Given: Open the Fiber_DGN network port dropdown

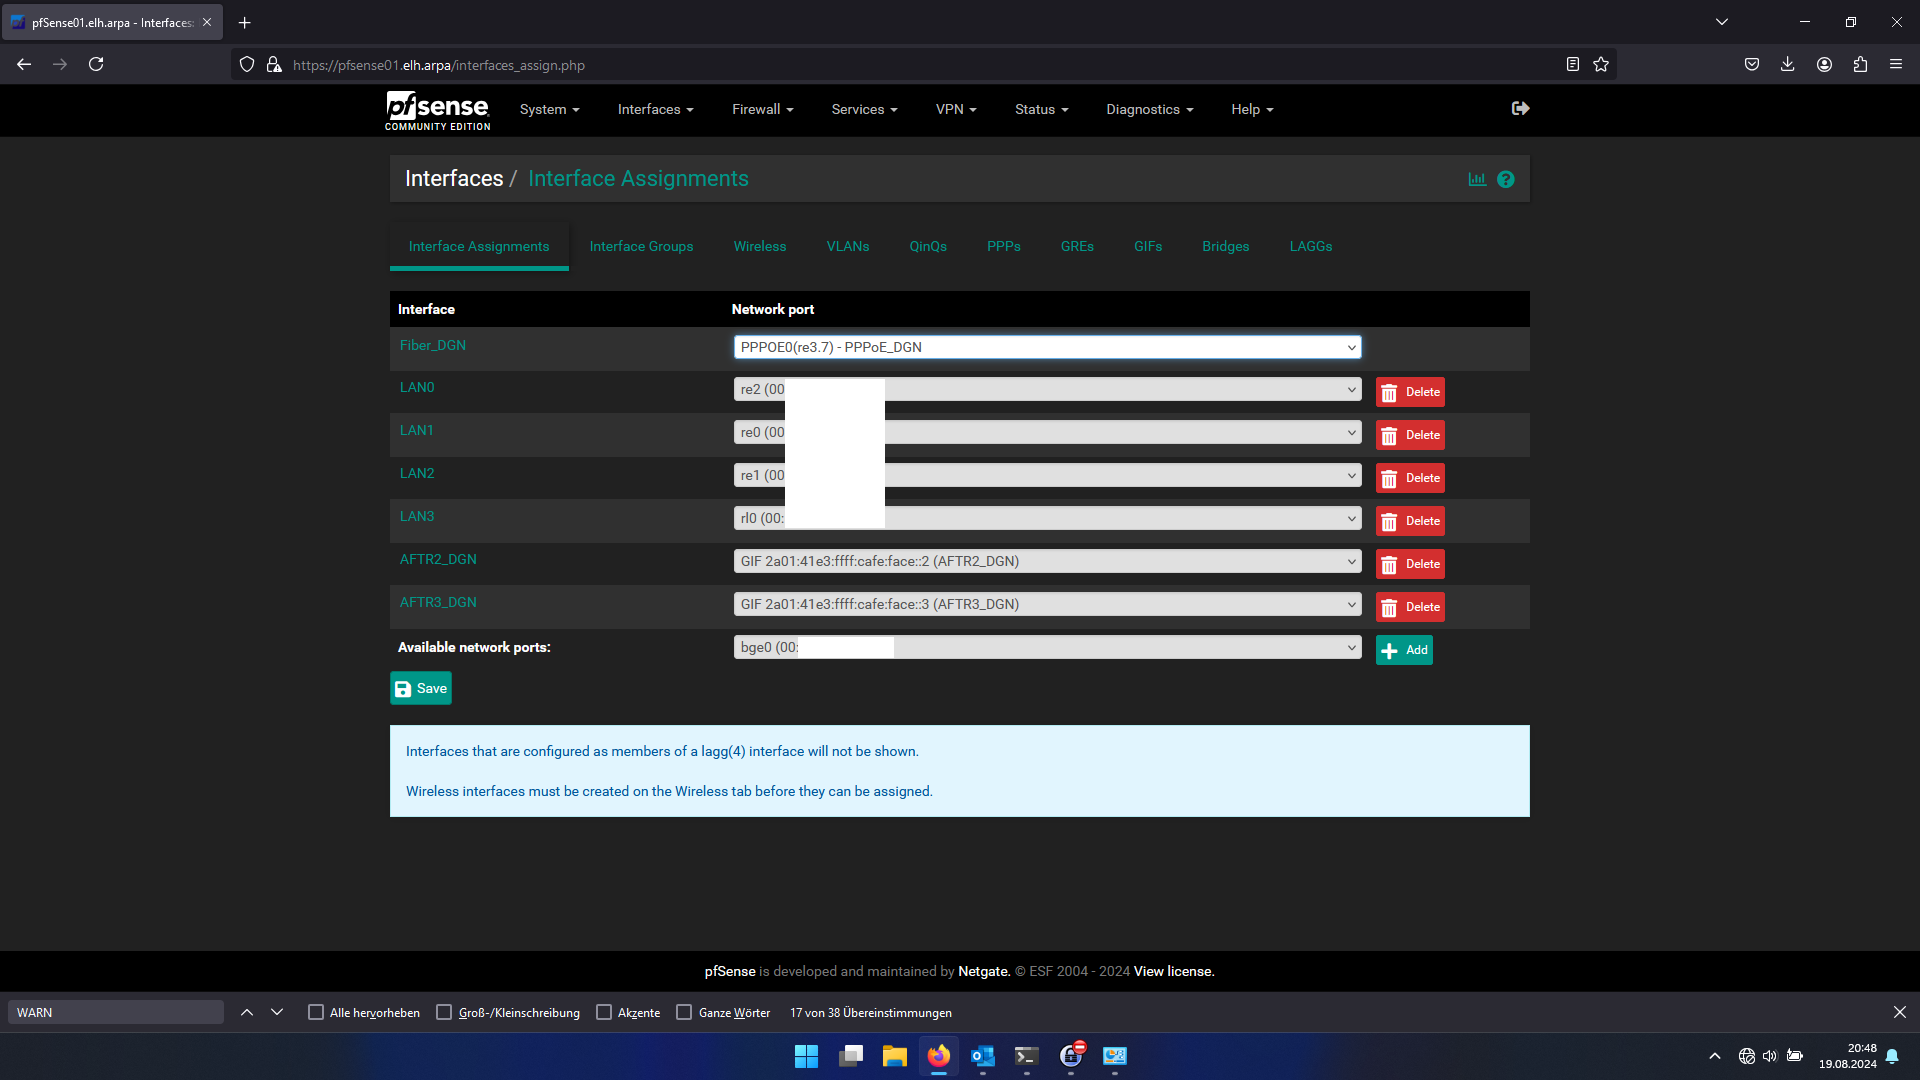Looking at the screenshot, I should coord(1047,347).
